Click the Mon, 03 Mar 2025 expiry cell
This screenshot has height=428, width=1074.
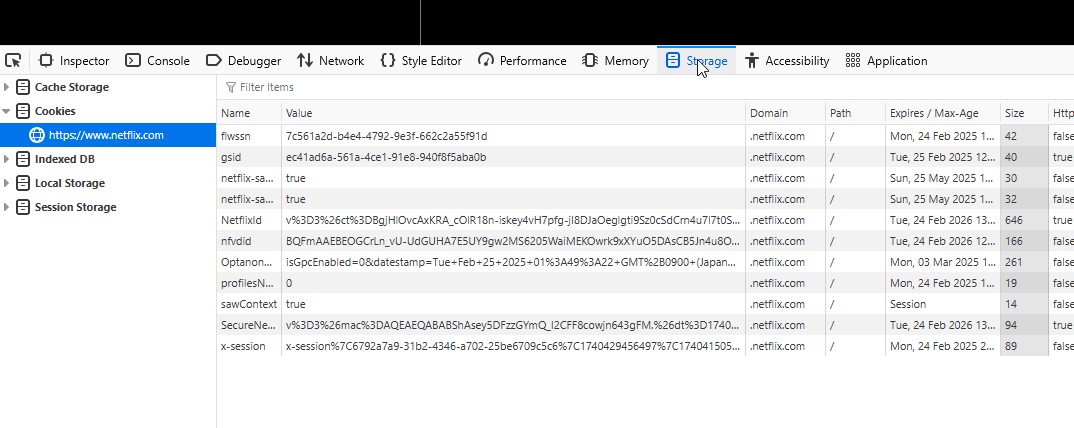click(942, 262)
